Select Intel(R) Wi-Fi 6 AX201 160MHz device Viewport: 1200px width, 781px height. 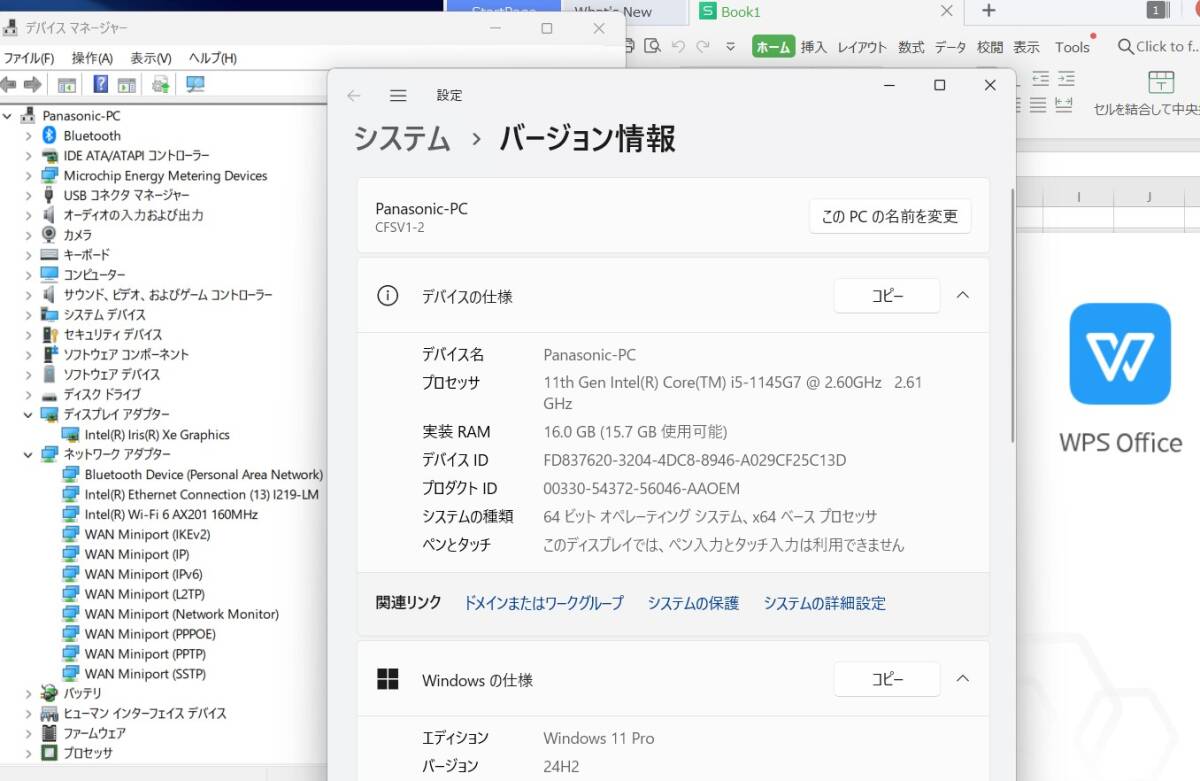(171, 514)
